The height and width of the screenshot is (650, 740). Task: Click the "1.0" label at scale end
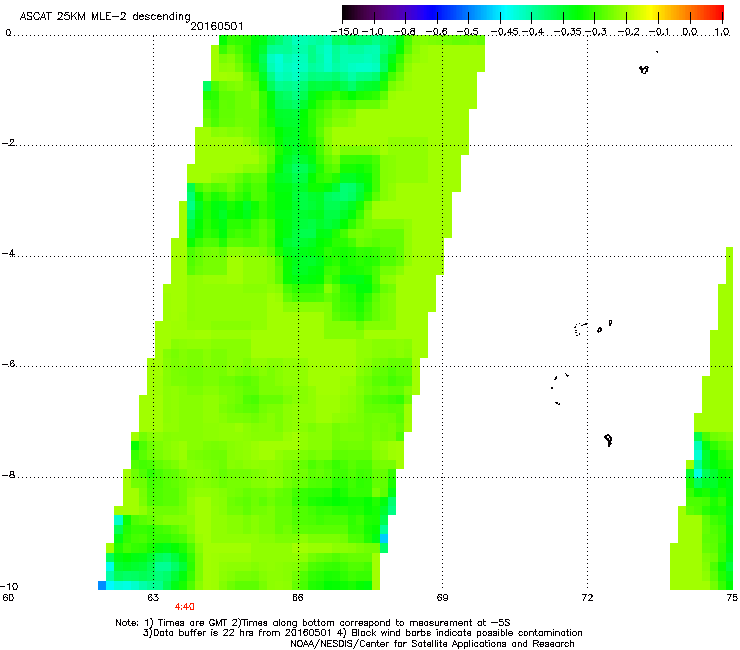pos(722,32)
